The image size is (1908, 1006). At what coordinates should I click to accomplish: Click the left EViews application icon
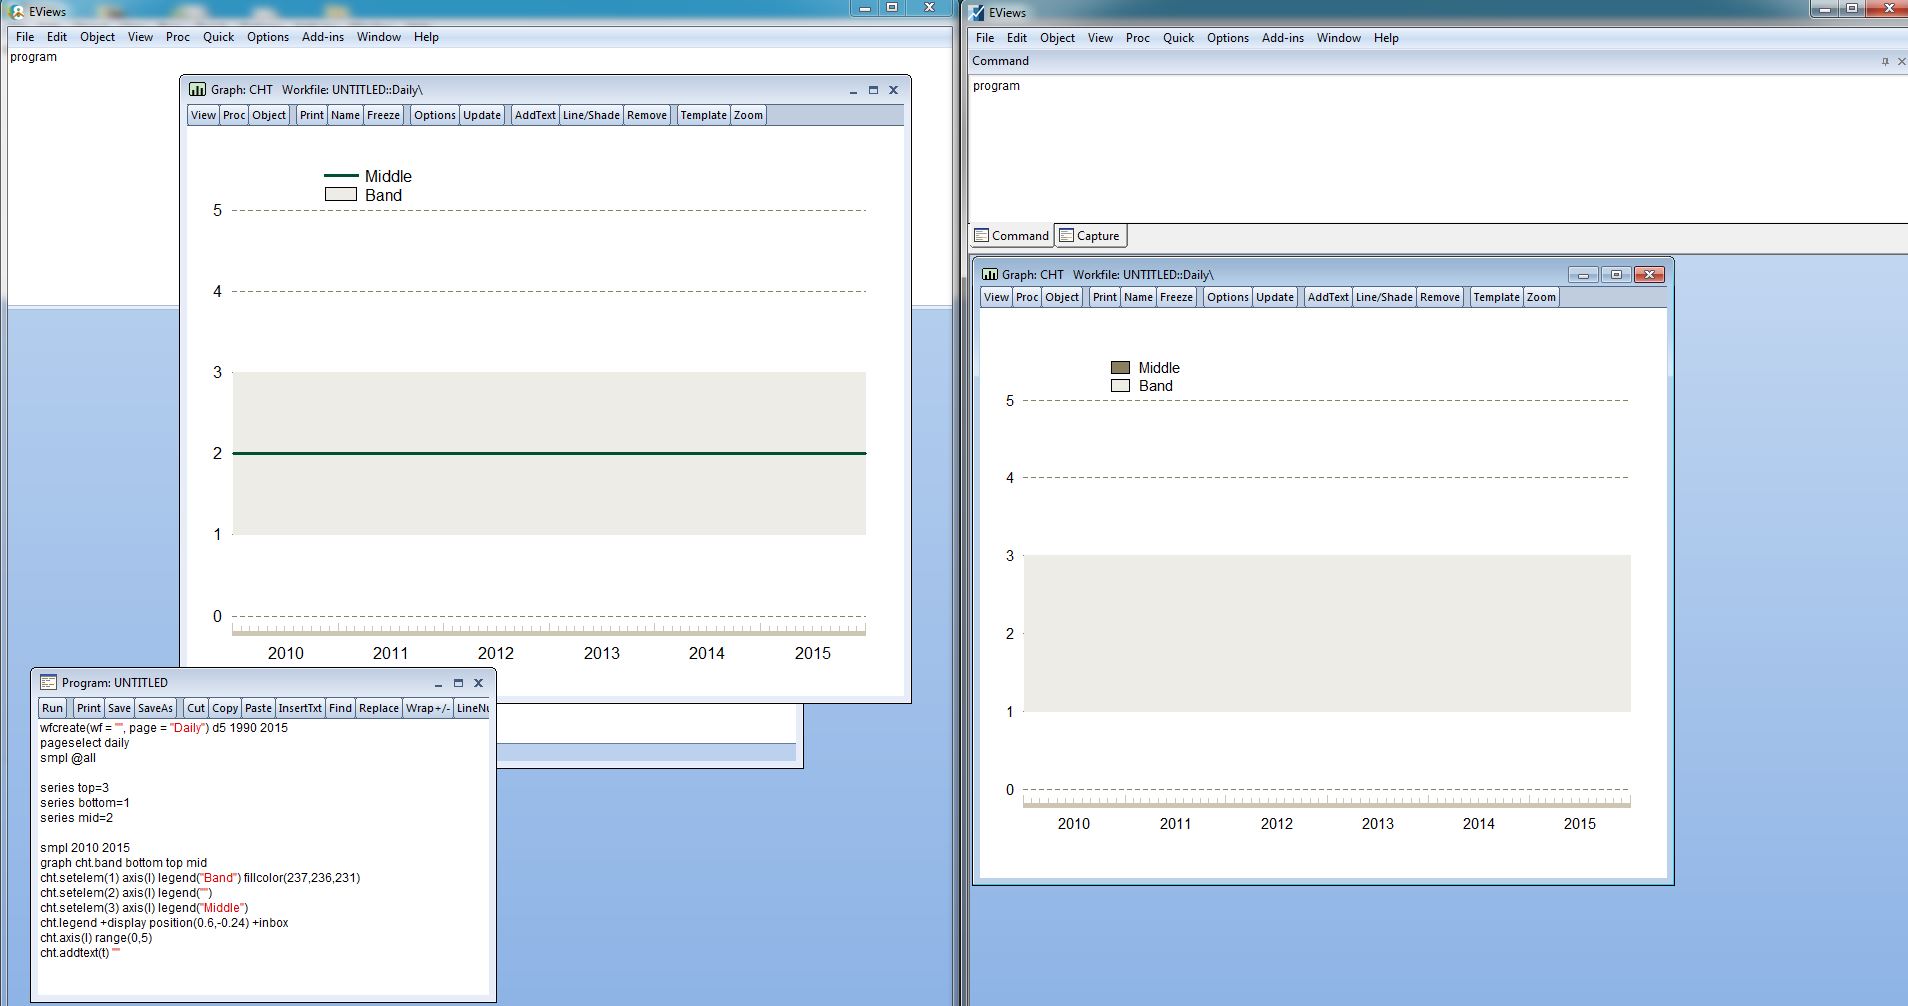[16, 11]
